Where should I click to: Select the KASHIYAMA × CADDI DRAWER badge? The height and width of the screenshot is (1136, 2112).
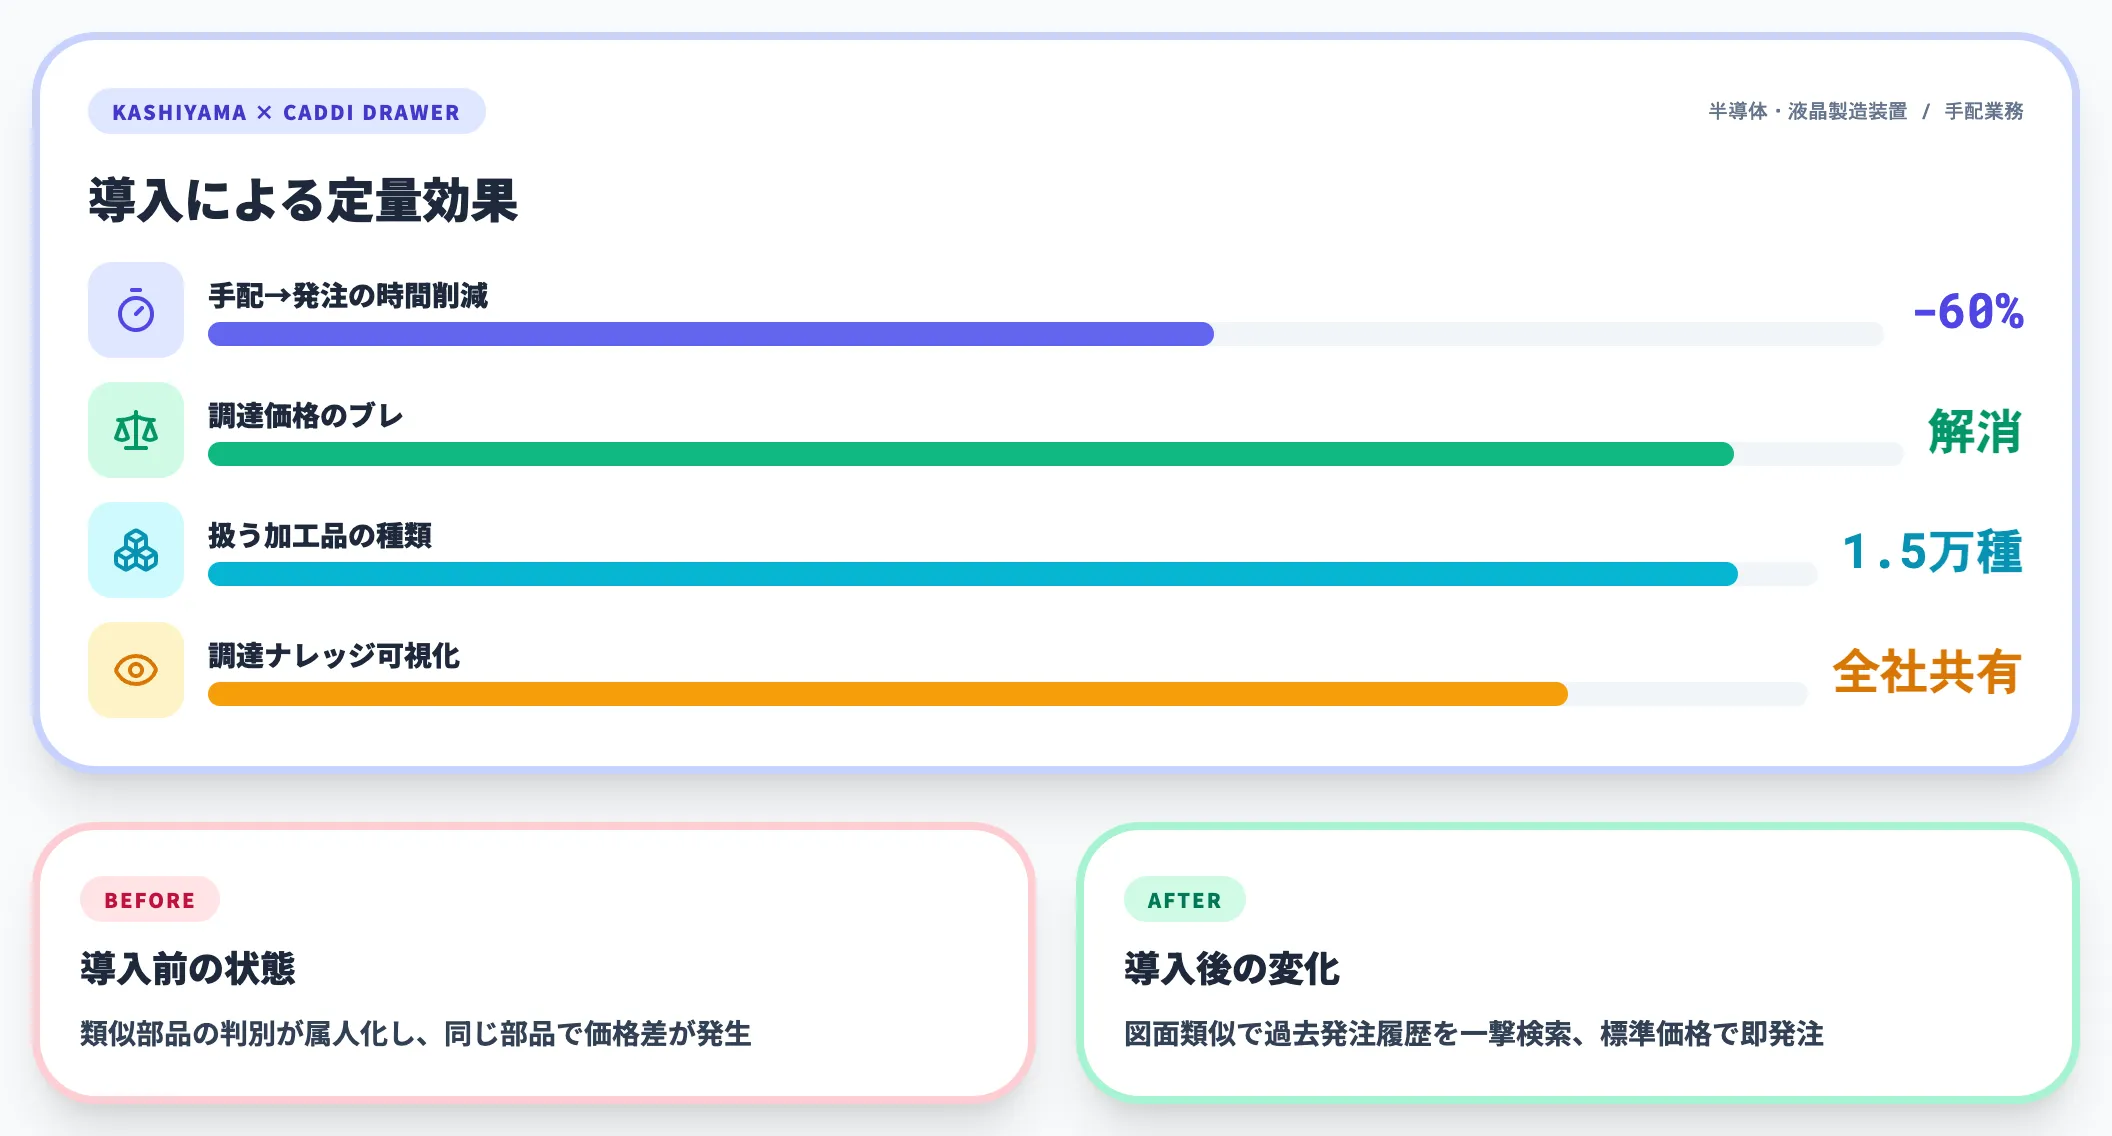[x=286, y=112]
